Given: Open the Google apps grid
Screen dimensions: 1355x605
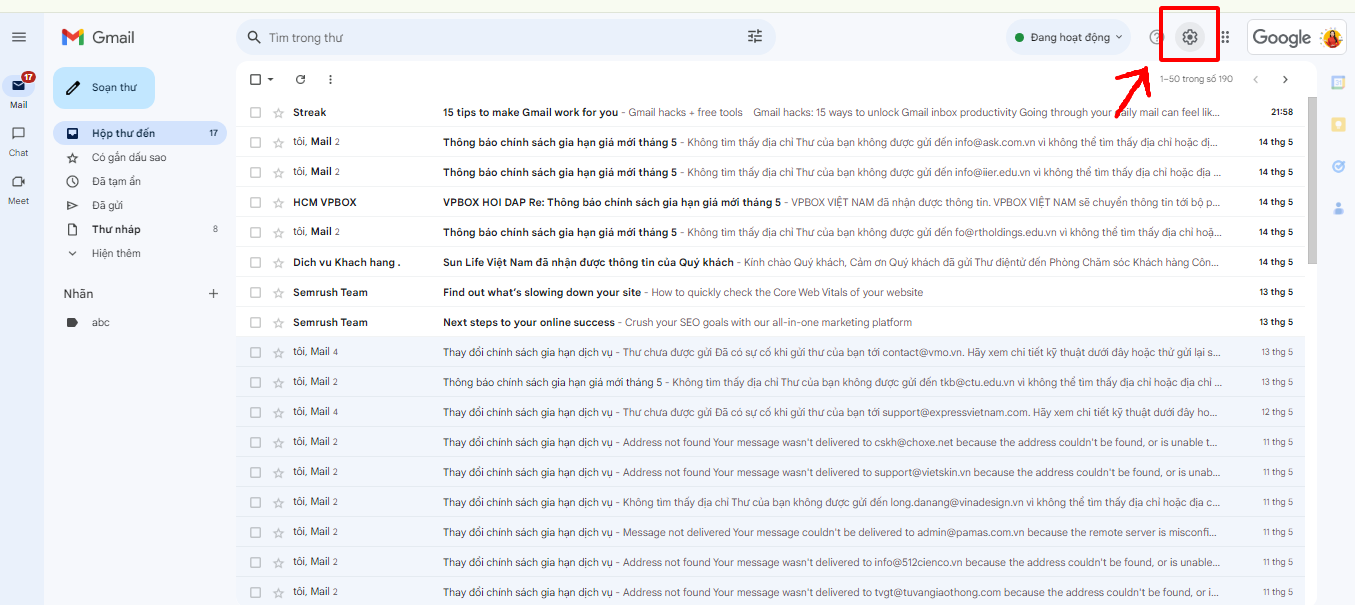Looking at the screenshot, I should pyautogui.click(x=1225, y=37).
